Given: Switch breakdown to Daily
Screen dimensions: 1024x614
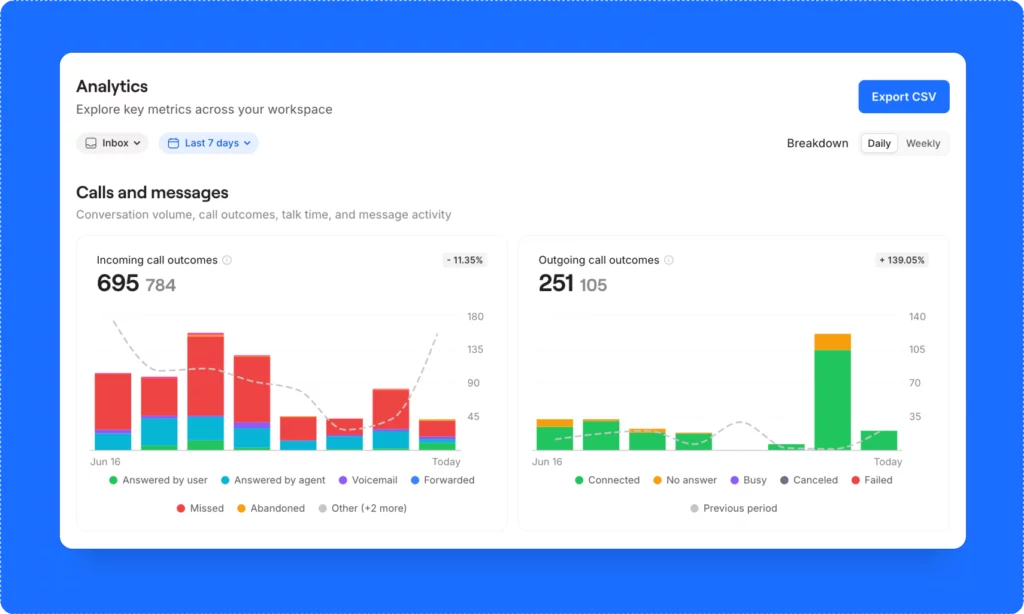Looking at the screenshot, I should coord(879,143).
